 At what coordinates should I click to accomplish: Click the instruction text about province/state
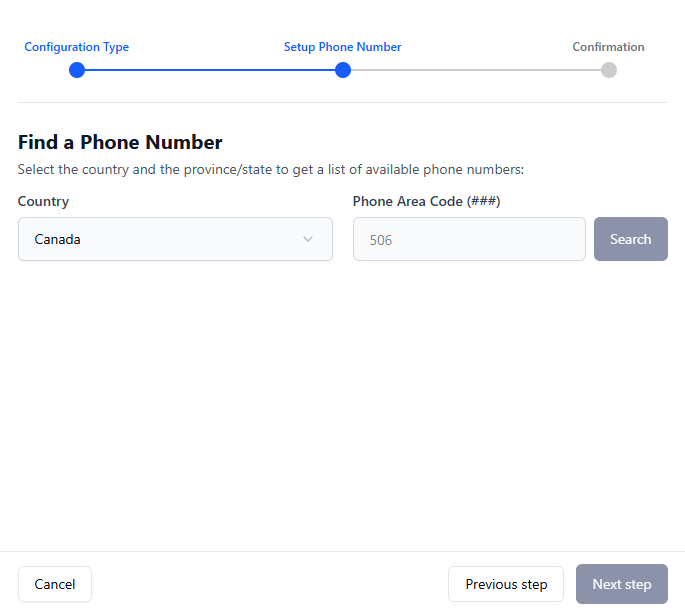click(270, 169)
